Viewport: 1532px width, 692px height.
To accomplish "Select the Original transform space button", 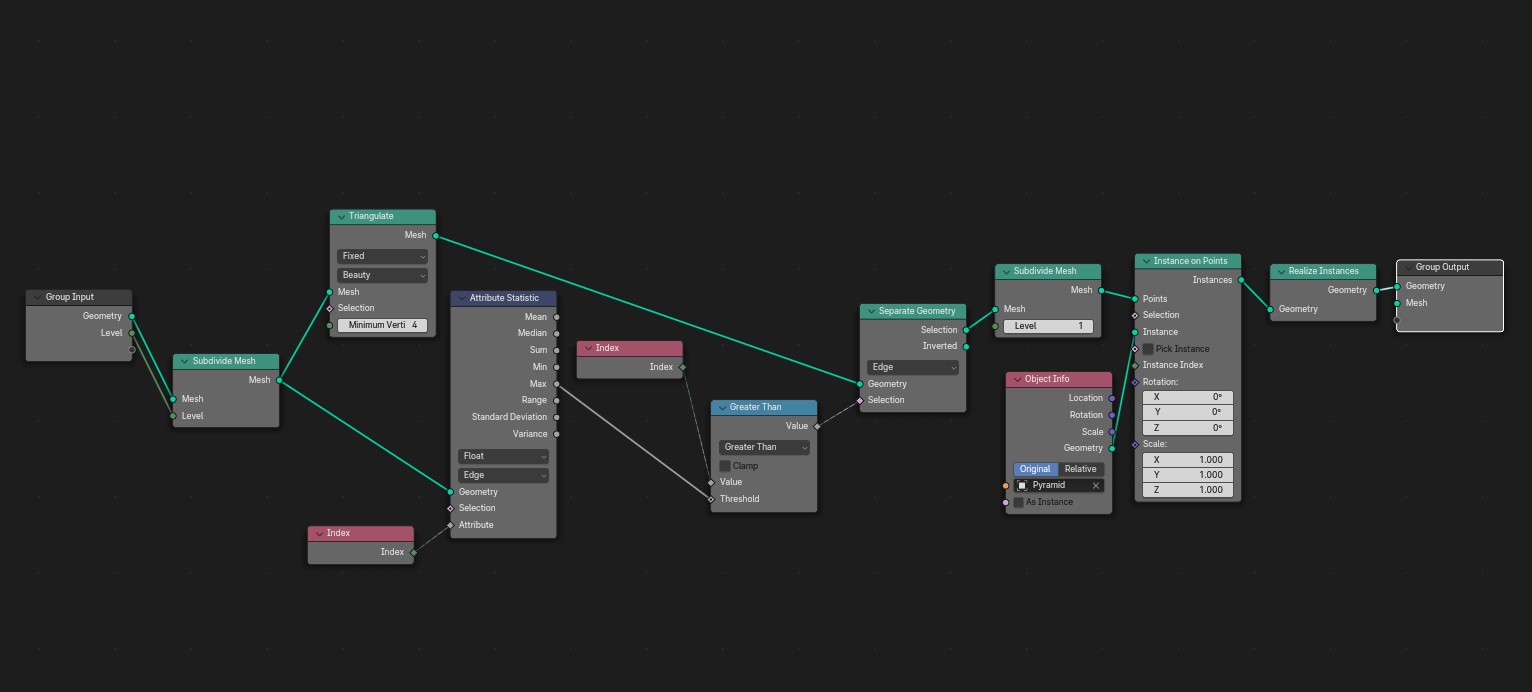I will (x=1034, y=469).
